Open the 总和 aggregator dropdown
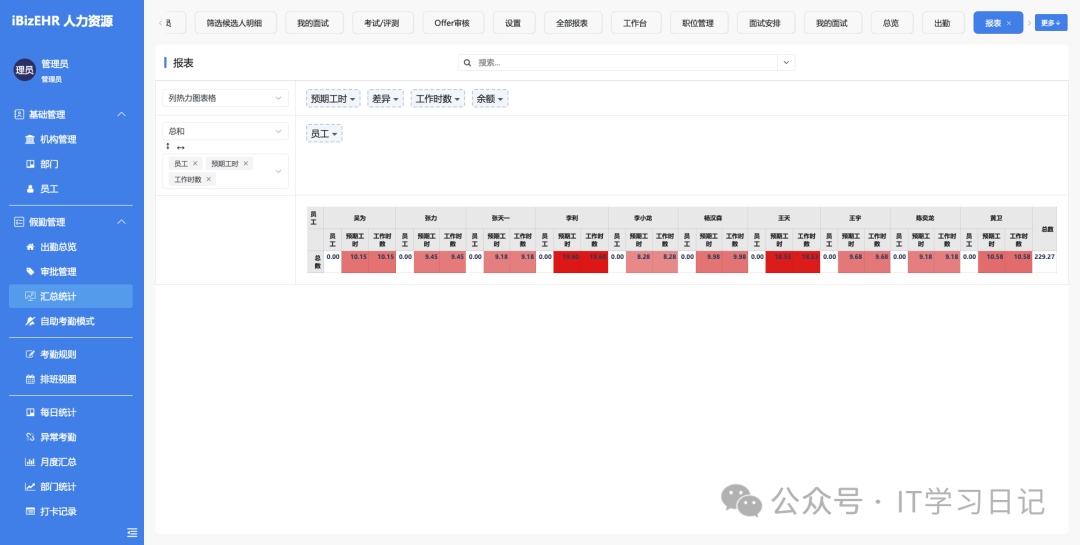 click(225, 131)
